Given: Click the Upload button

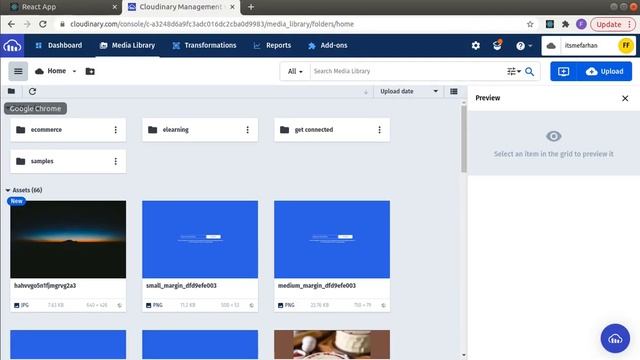Looking at the screenshot, I should [605, 71].
